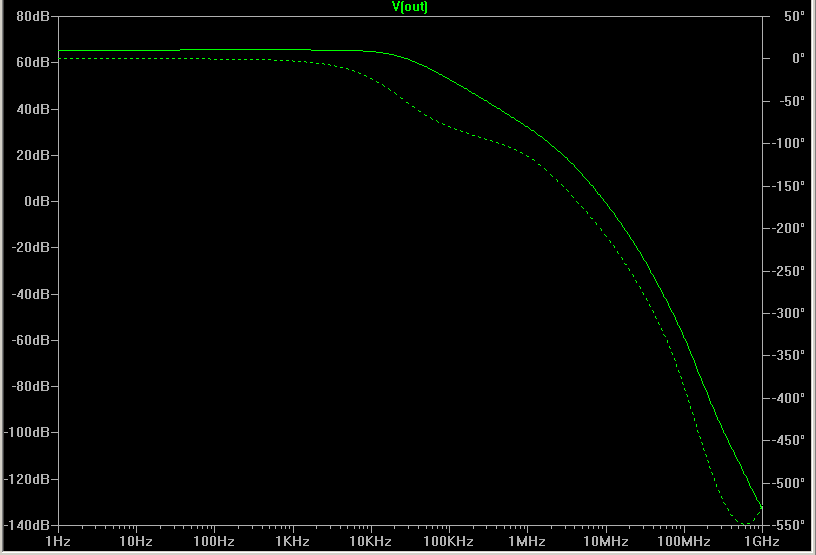Image resolution: width=816 pixels, height=555 pixels.
Task: Click the -250° phase axis label
Action: 788,271
